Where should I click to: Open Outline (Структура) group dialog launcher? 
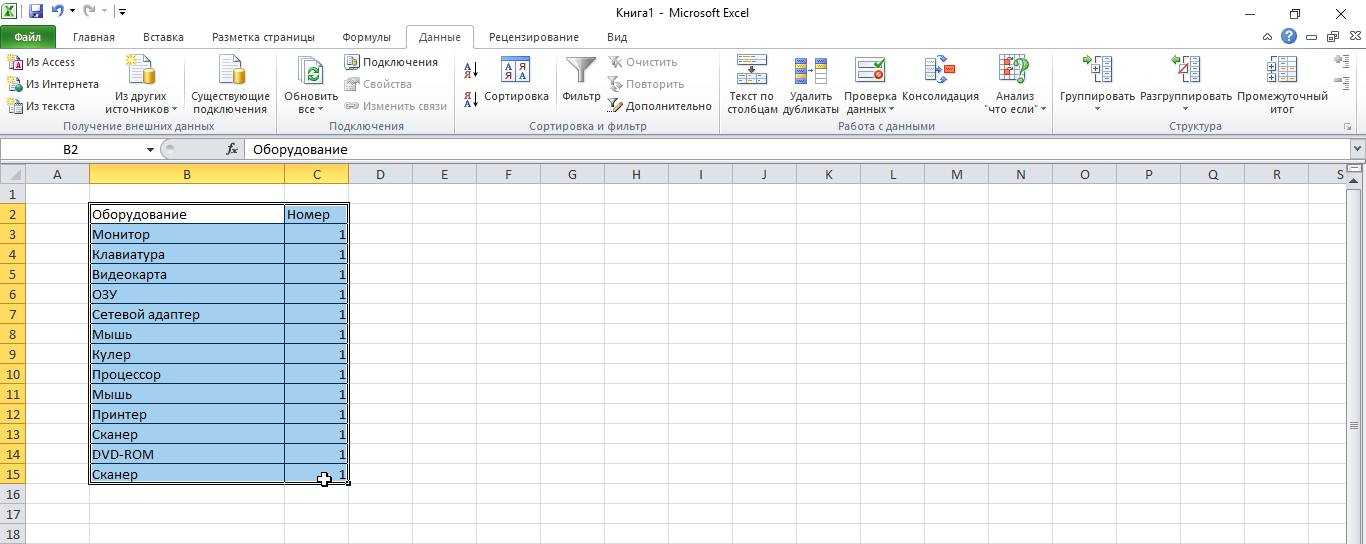pos(1348,127)
